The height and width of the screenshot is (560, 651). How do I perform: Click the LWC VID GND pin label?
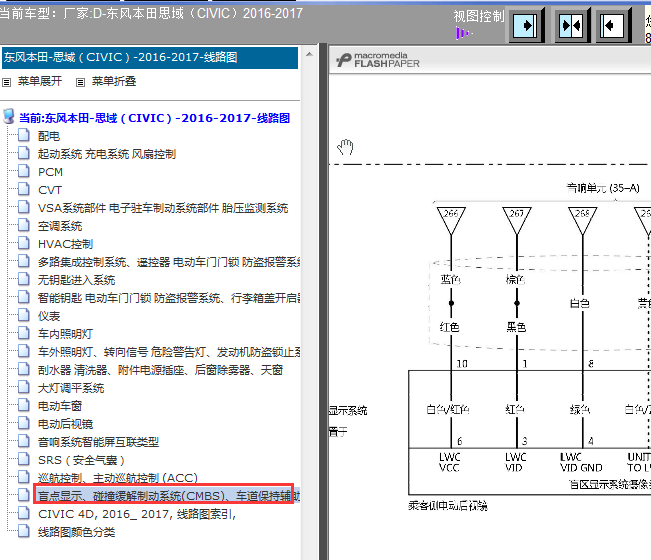point(581,462)
